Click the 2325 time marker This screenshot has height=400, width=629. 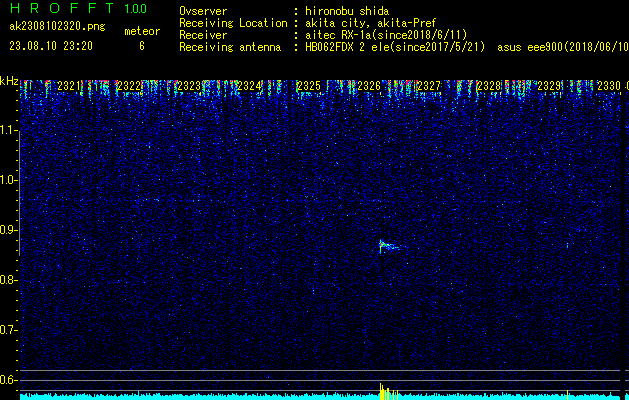point(309,87)
